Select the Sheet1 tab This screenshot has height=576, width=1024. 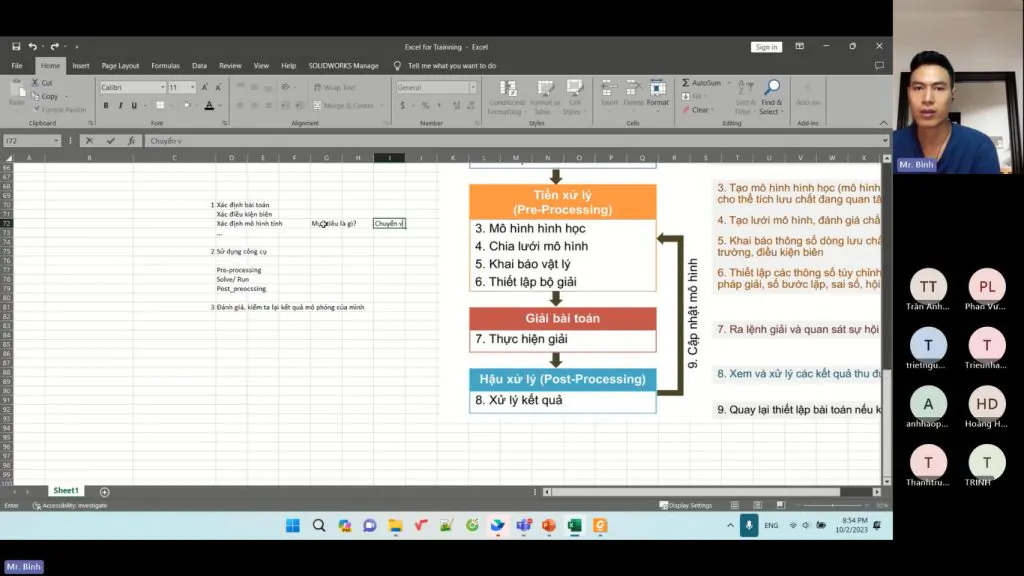(x=65, y=490)
